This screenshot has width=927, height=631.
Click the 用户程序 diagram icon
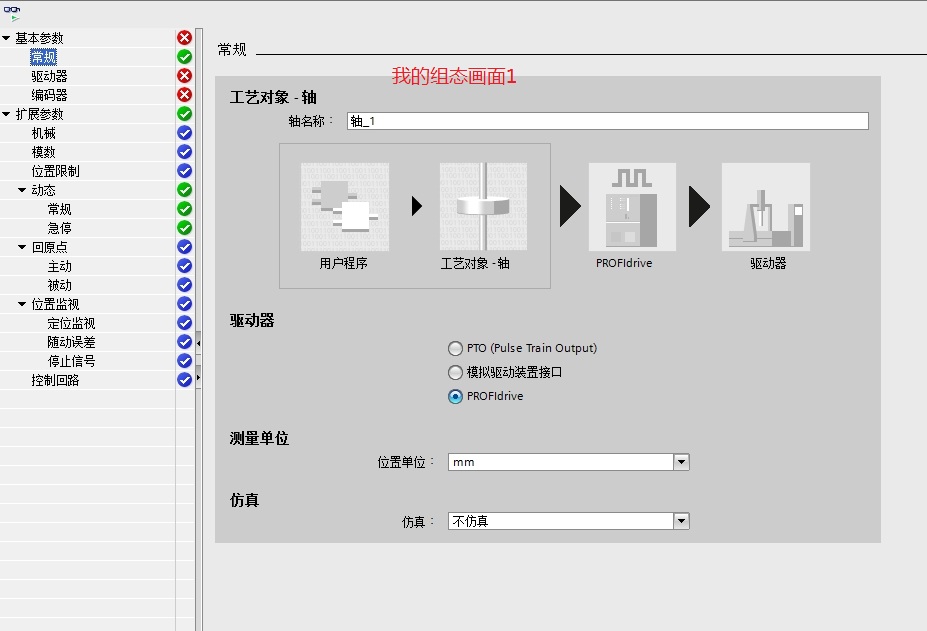pyautogui.click(x=344, y=207)
